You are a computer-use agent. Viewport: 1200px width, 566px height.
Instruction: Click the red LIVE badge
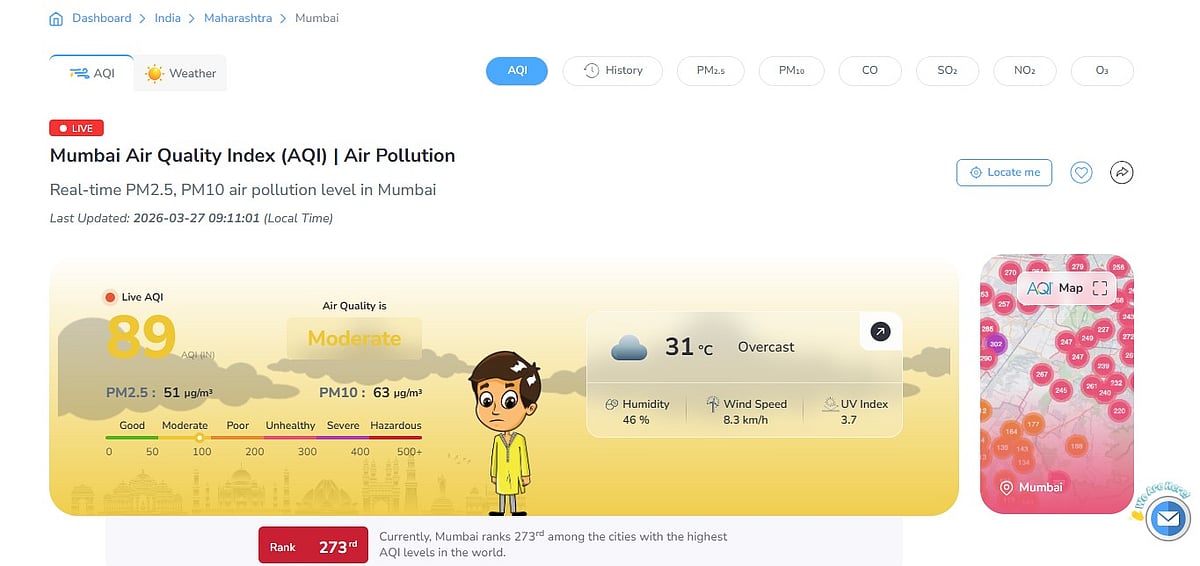point(76,128)
